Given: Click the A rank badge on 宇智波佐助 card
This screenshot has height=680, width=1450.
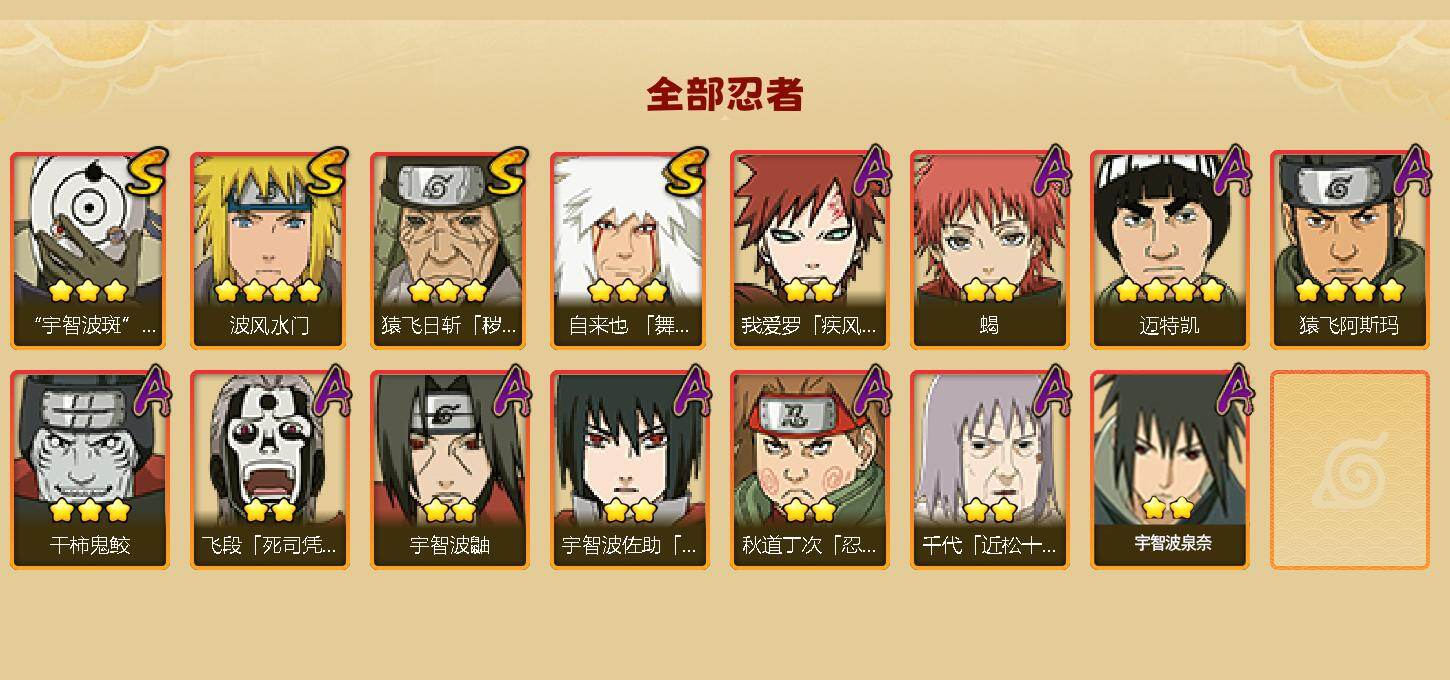Looking at the screenshot, I should [x=692, y=390].
